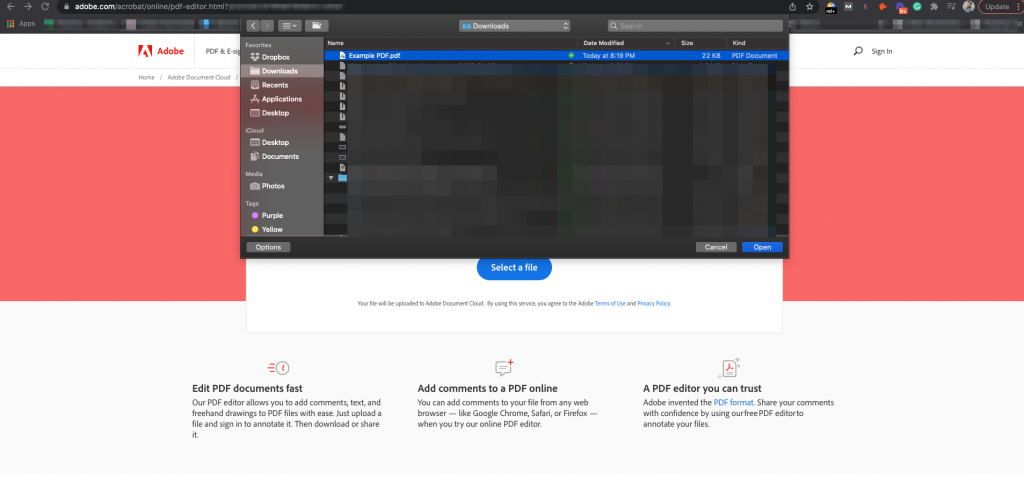
Task: Open the PDF & E-signatures menu
Action: pyautogui.click(x=223, y=51)
